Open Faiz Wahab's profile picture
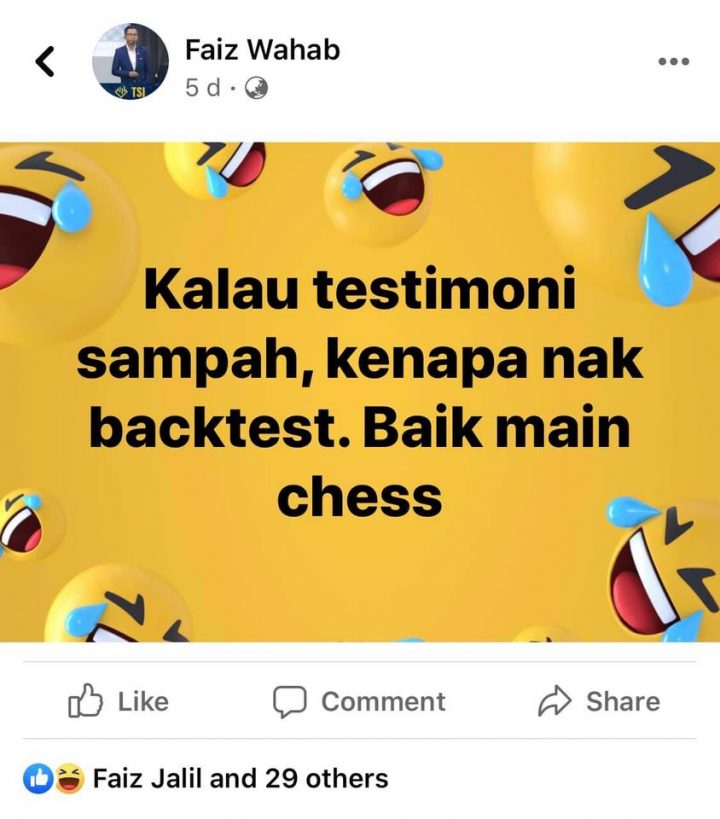720x819 pixels. coord(130,62)
